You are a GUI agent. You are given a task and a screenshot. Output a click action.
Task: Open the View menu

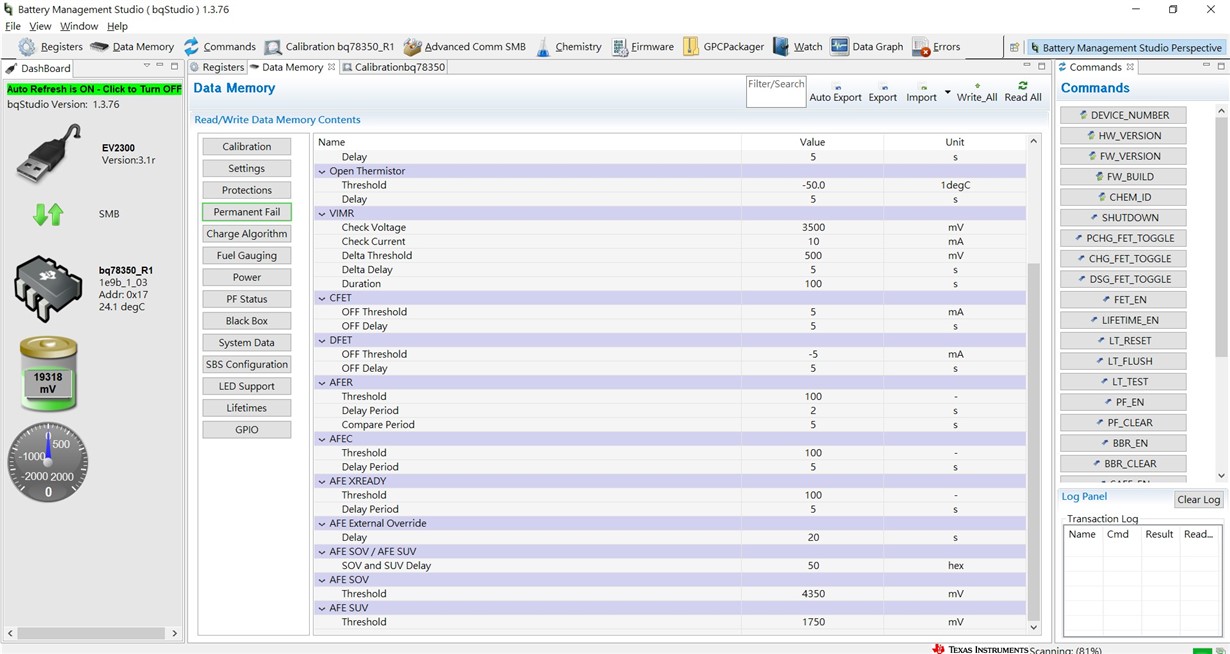(x=40, y=26)
